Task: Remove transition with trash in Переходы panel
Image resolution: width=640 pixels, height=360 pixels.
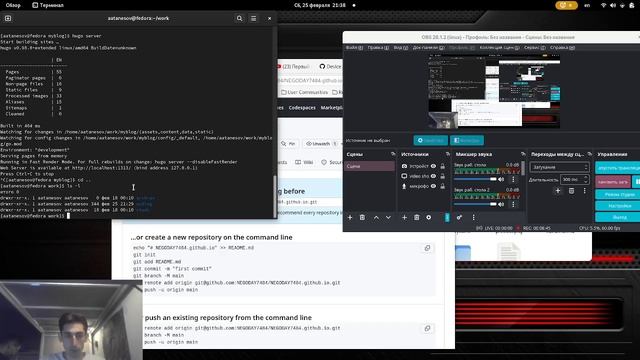Action: (571, 191)
